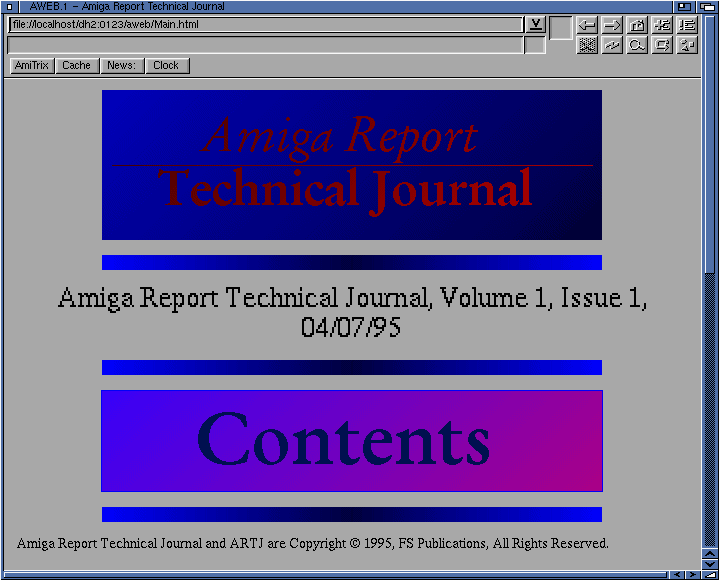The width and height of the screenshot is (719, 580).
Task: Load images (shapes icon)
Action: [x=687, y=45]
